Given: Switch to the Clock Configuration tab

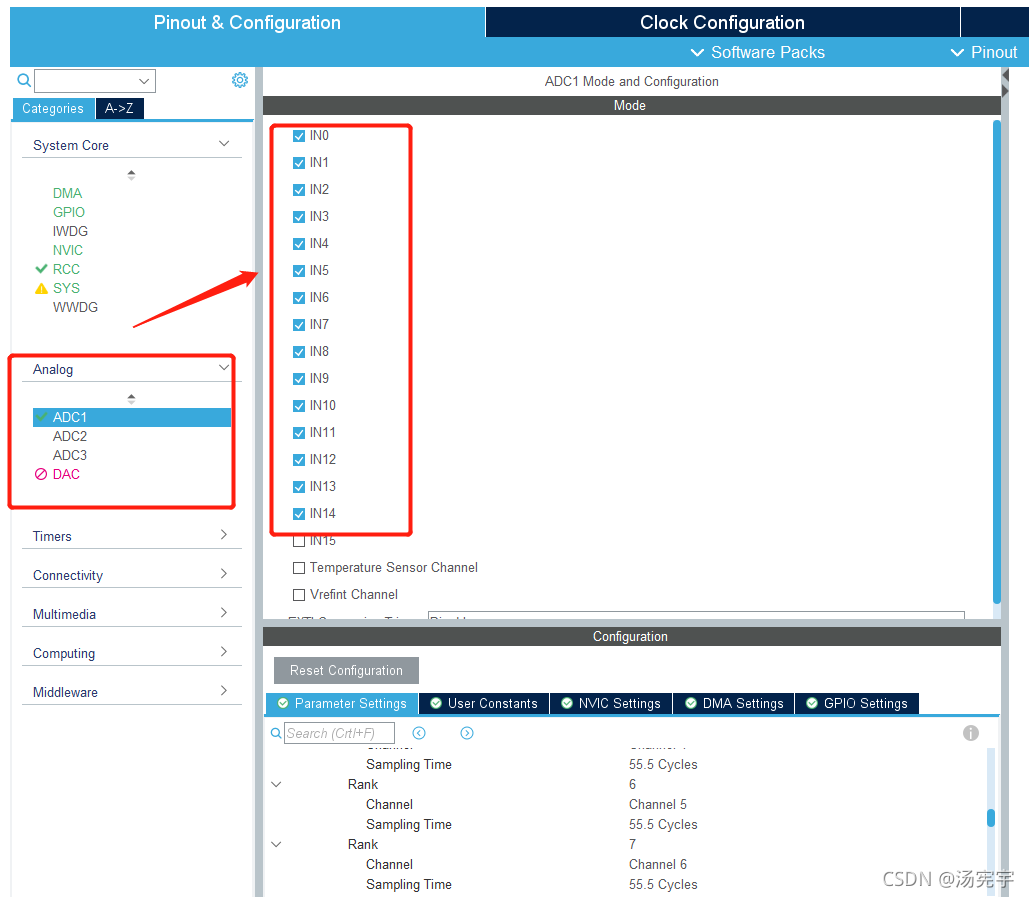Looking at the screenshot, I should click(722, 22).
